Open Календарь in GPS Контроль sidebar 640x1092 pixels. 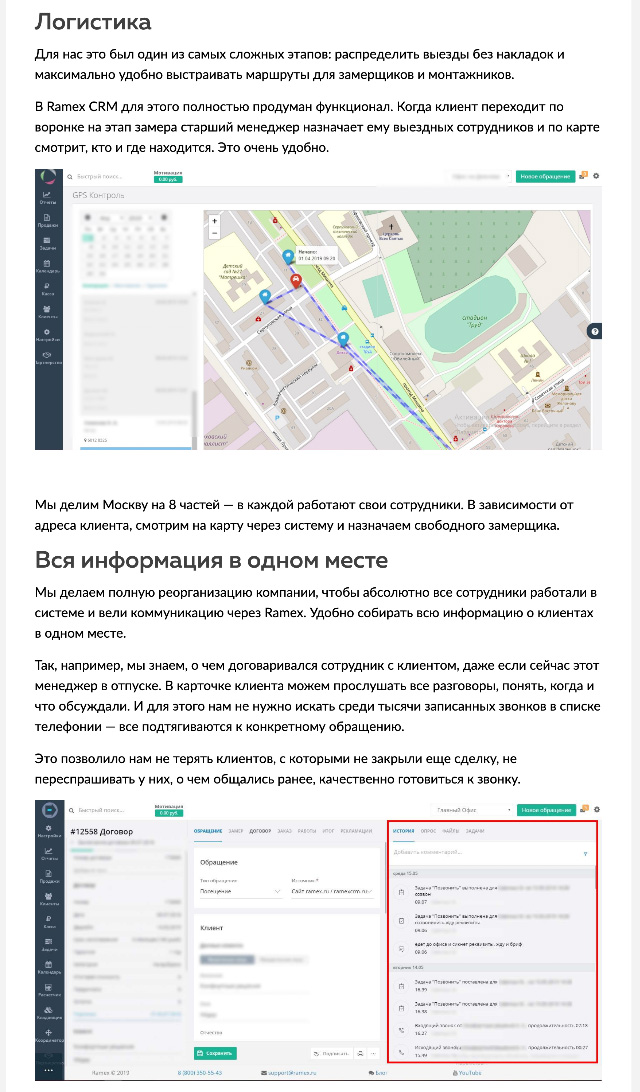tap(48, 266)
